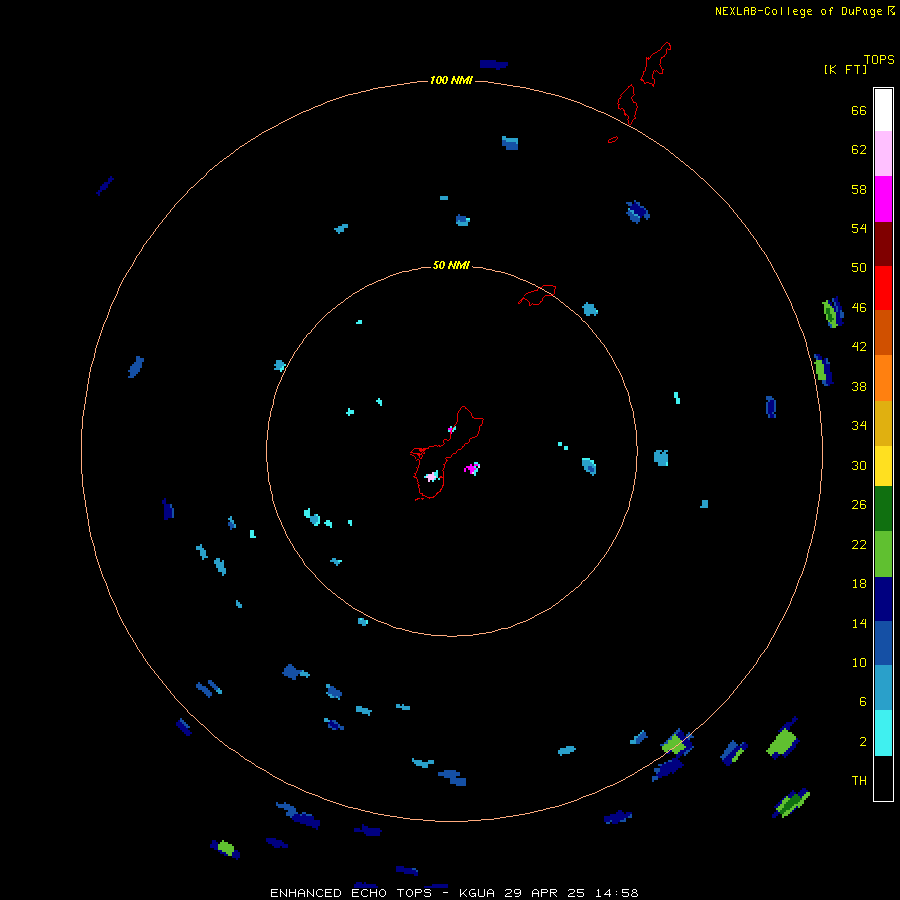Click the 14 value on the legend
Image resolution: width=900 pixels, height=900 pixels.
click(859, 623)
